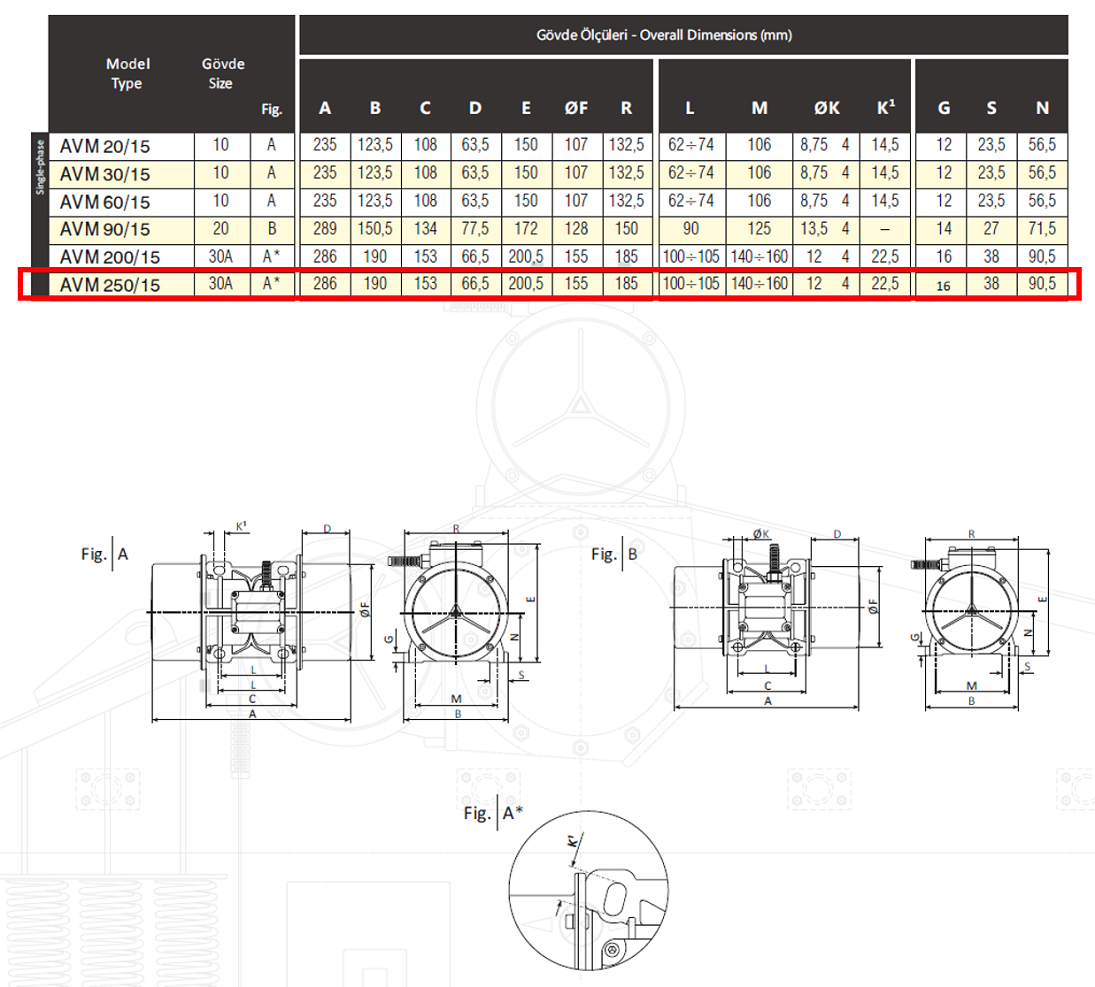The width and height of the screenshot is (1095, 987).
Task: Click the 'Model Type' column header
Action: point(127,73)
